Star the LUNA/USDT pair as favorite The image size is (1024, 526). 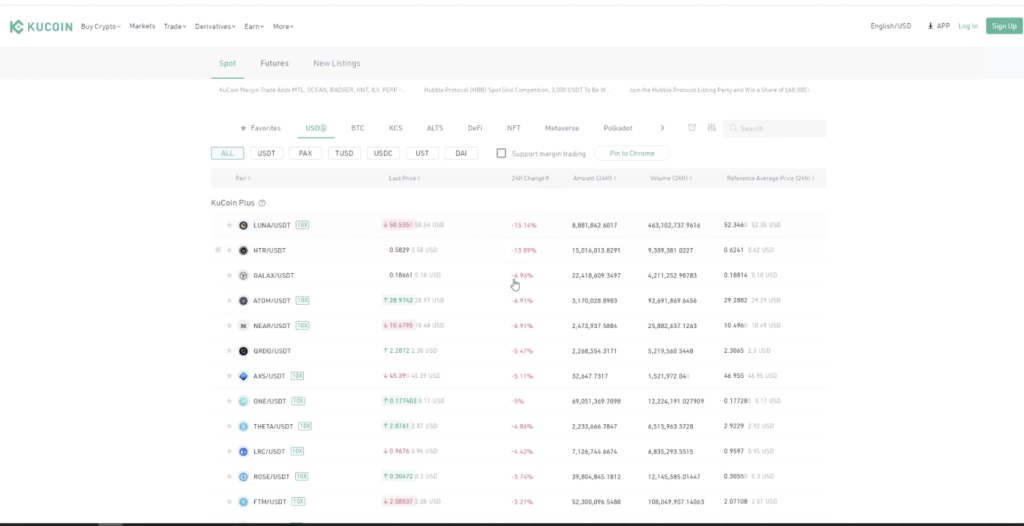(x=229, y=225)
